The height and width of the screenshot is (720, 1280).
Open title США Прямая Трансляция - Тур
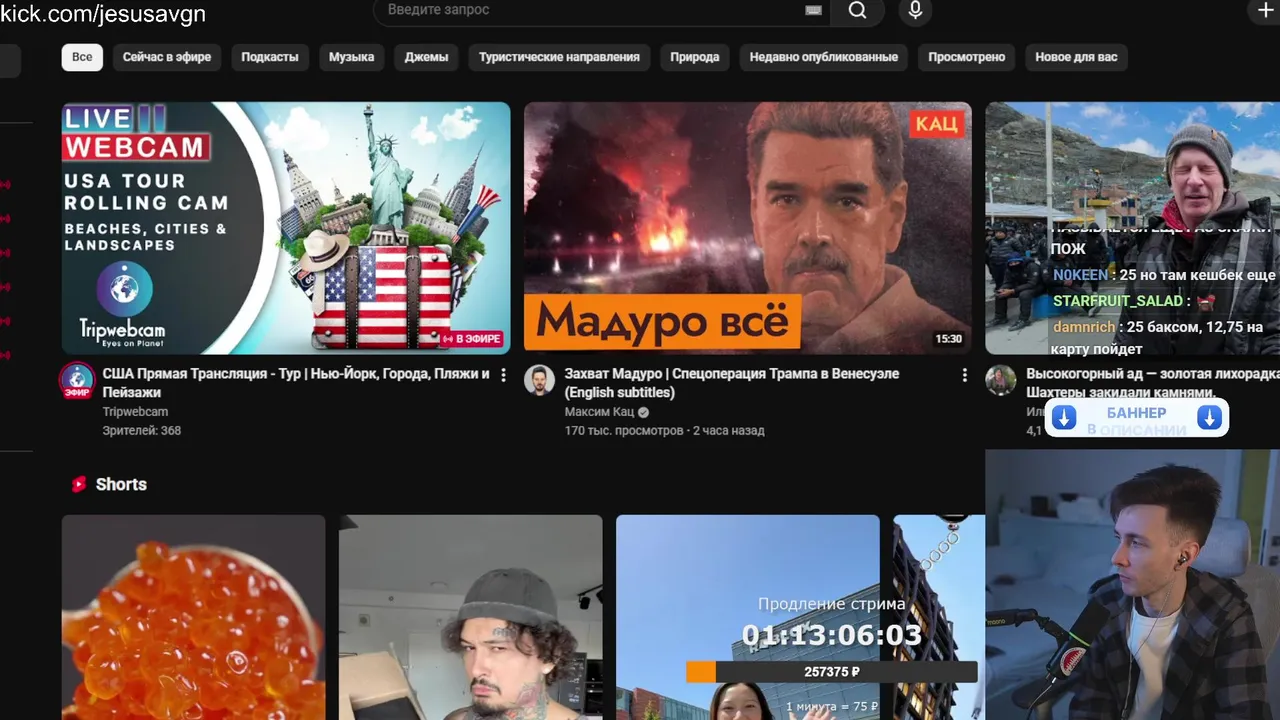click(x=296, y=383)
